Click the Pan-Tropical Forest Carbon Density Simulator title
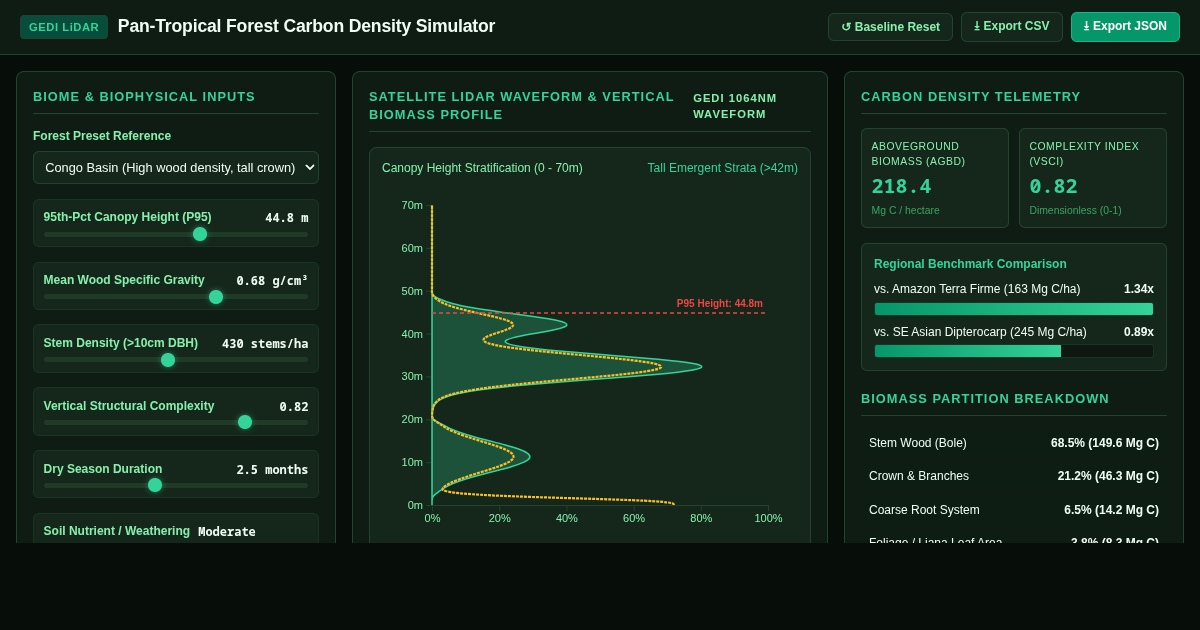 [306, 26]
